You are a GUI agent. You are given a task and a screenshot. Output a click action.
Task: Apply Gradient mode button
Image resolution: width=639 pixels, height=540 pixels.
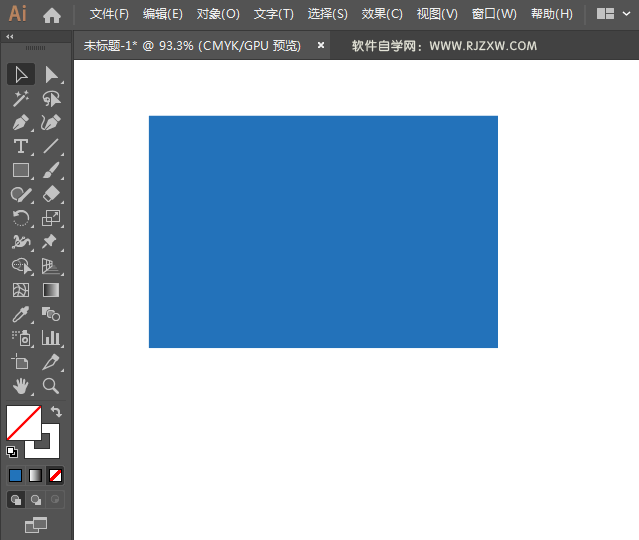click(35, 476)
